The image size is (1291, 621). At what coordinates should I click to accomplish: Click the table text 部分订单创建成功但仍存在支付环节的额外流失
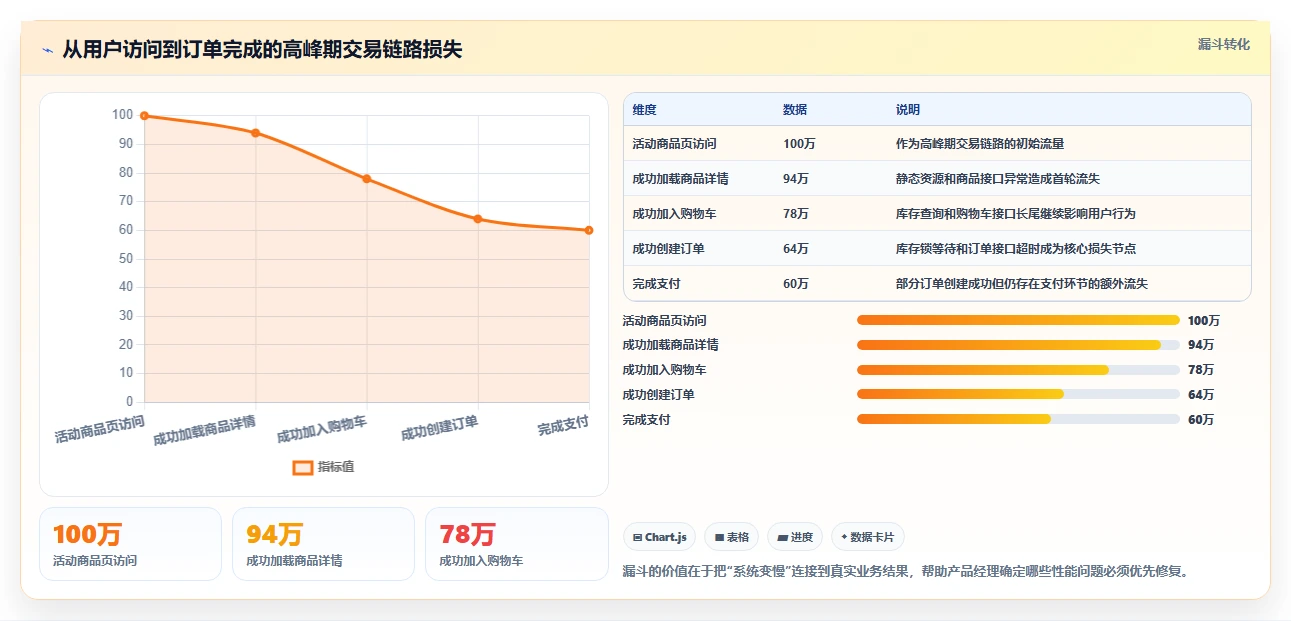coord(1022,284)
